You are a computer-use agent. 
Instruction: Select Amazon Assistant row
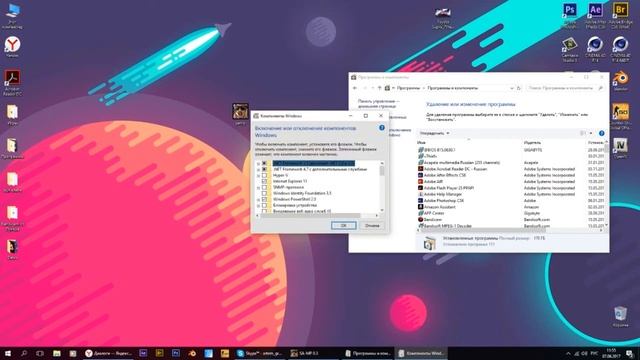[x=510, y=207]
